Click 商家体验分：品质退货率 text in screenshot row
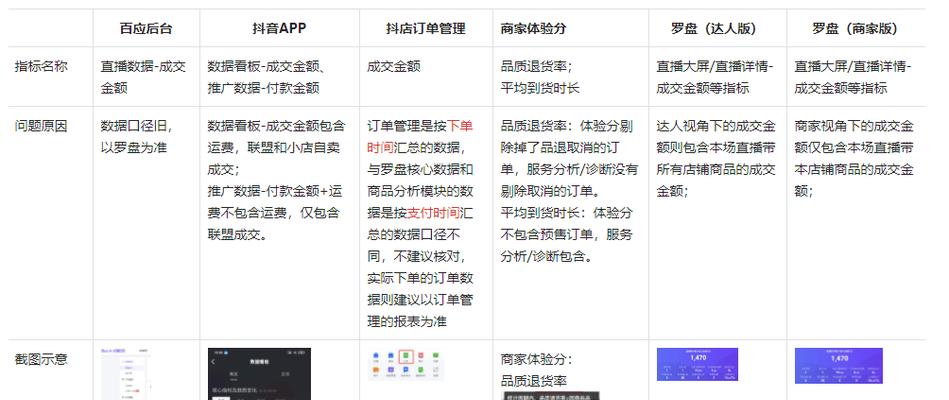This screenshot has width=949, height=400. point(536,370)
